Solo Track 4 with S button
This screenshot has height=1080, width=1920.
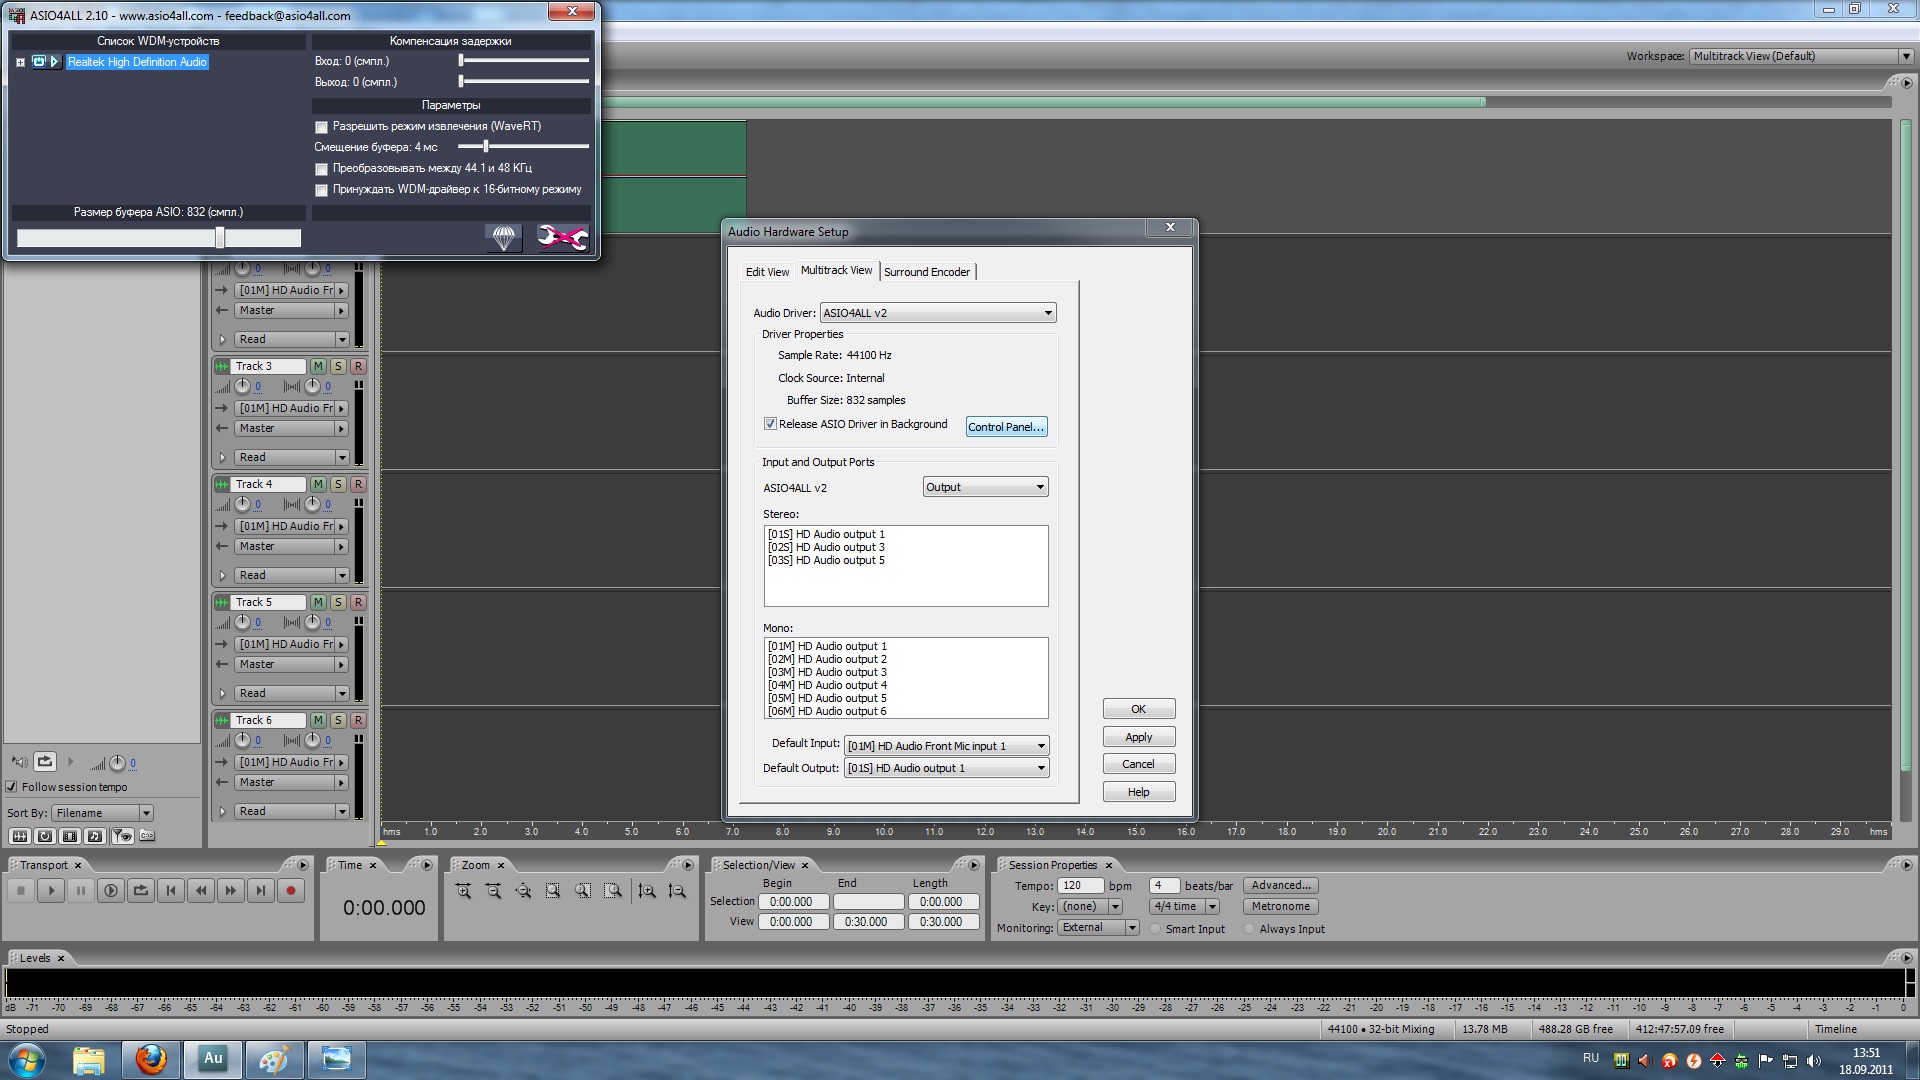click(338, 484)
